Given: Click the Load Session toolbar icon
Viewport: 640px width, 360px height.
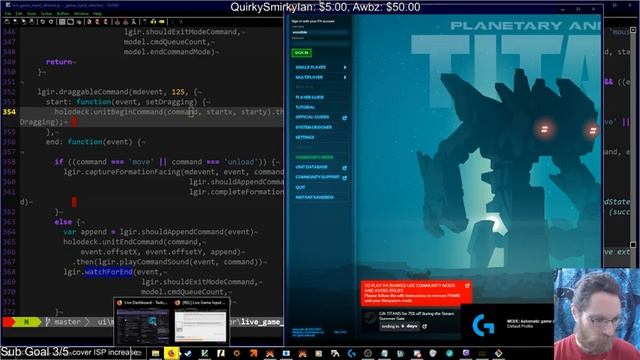Looking at the screenshot, I should 117,22.
